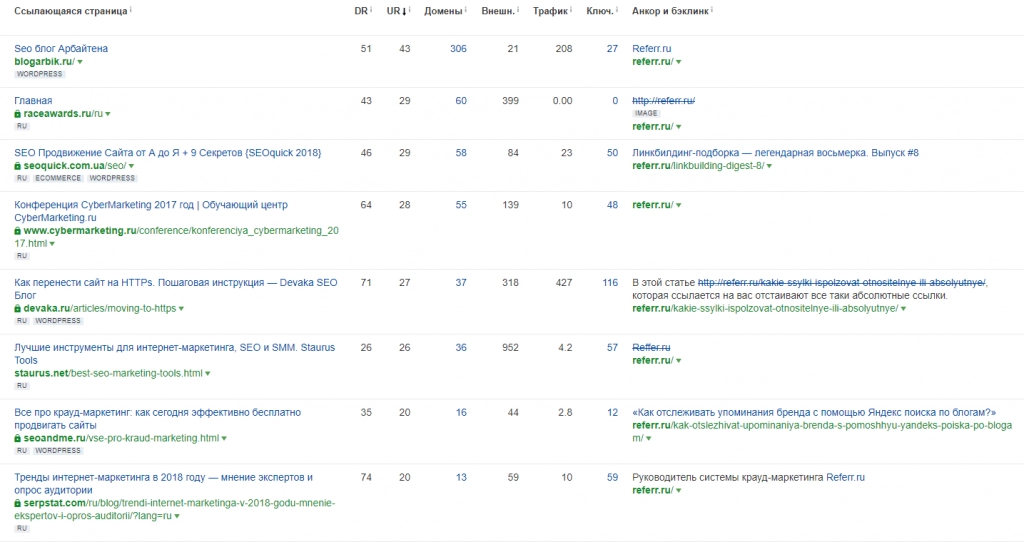
Task: Click the DR value 51 for blogarbik
Action: click(x=366, y=48)
